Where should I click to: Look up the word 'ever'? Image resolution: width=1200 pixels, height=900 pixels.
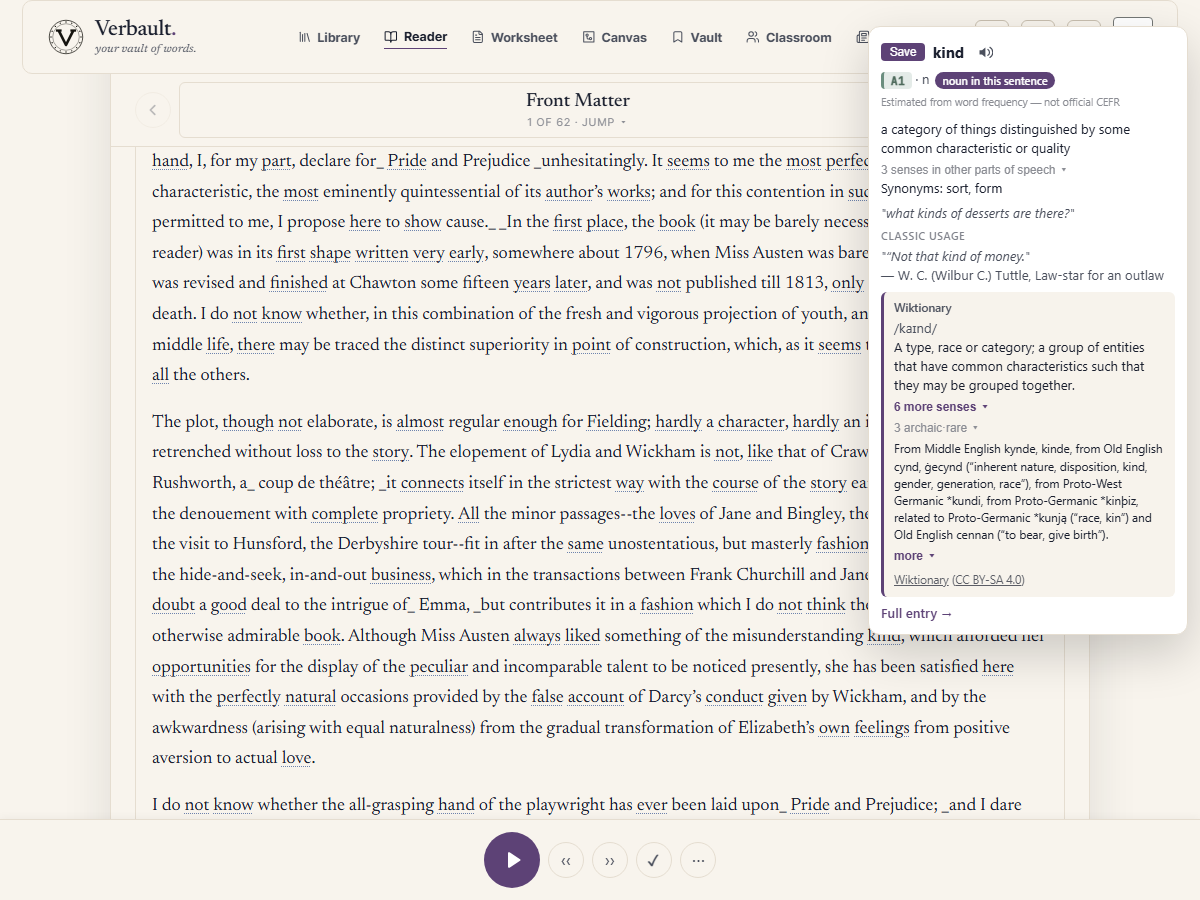tap(652, 804)
